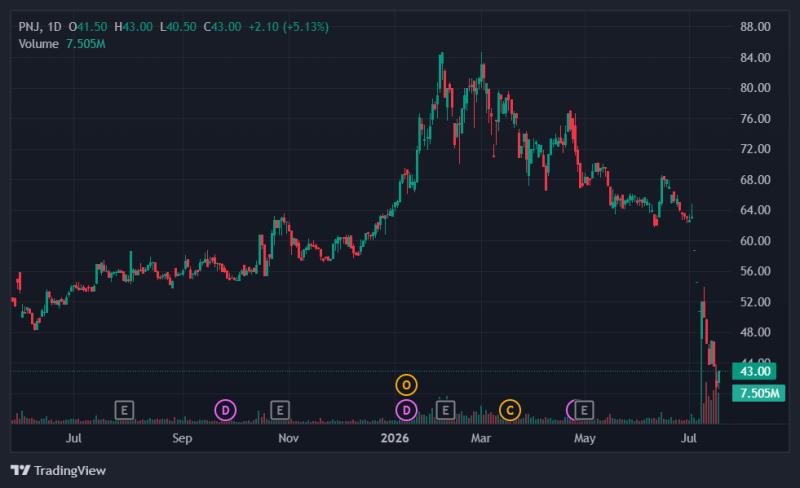Viewport: 800px width, 488px height.
Task: Click the Sep label on time axis
Action: 182,438
